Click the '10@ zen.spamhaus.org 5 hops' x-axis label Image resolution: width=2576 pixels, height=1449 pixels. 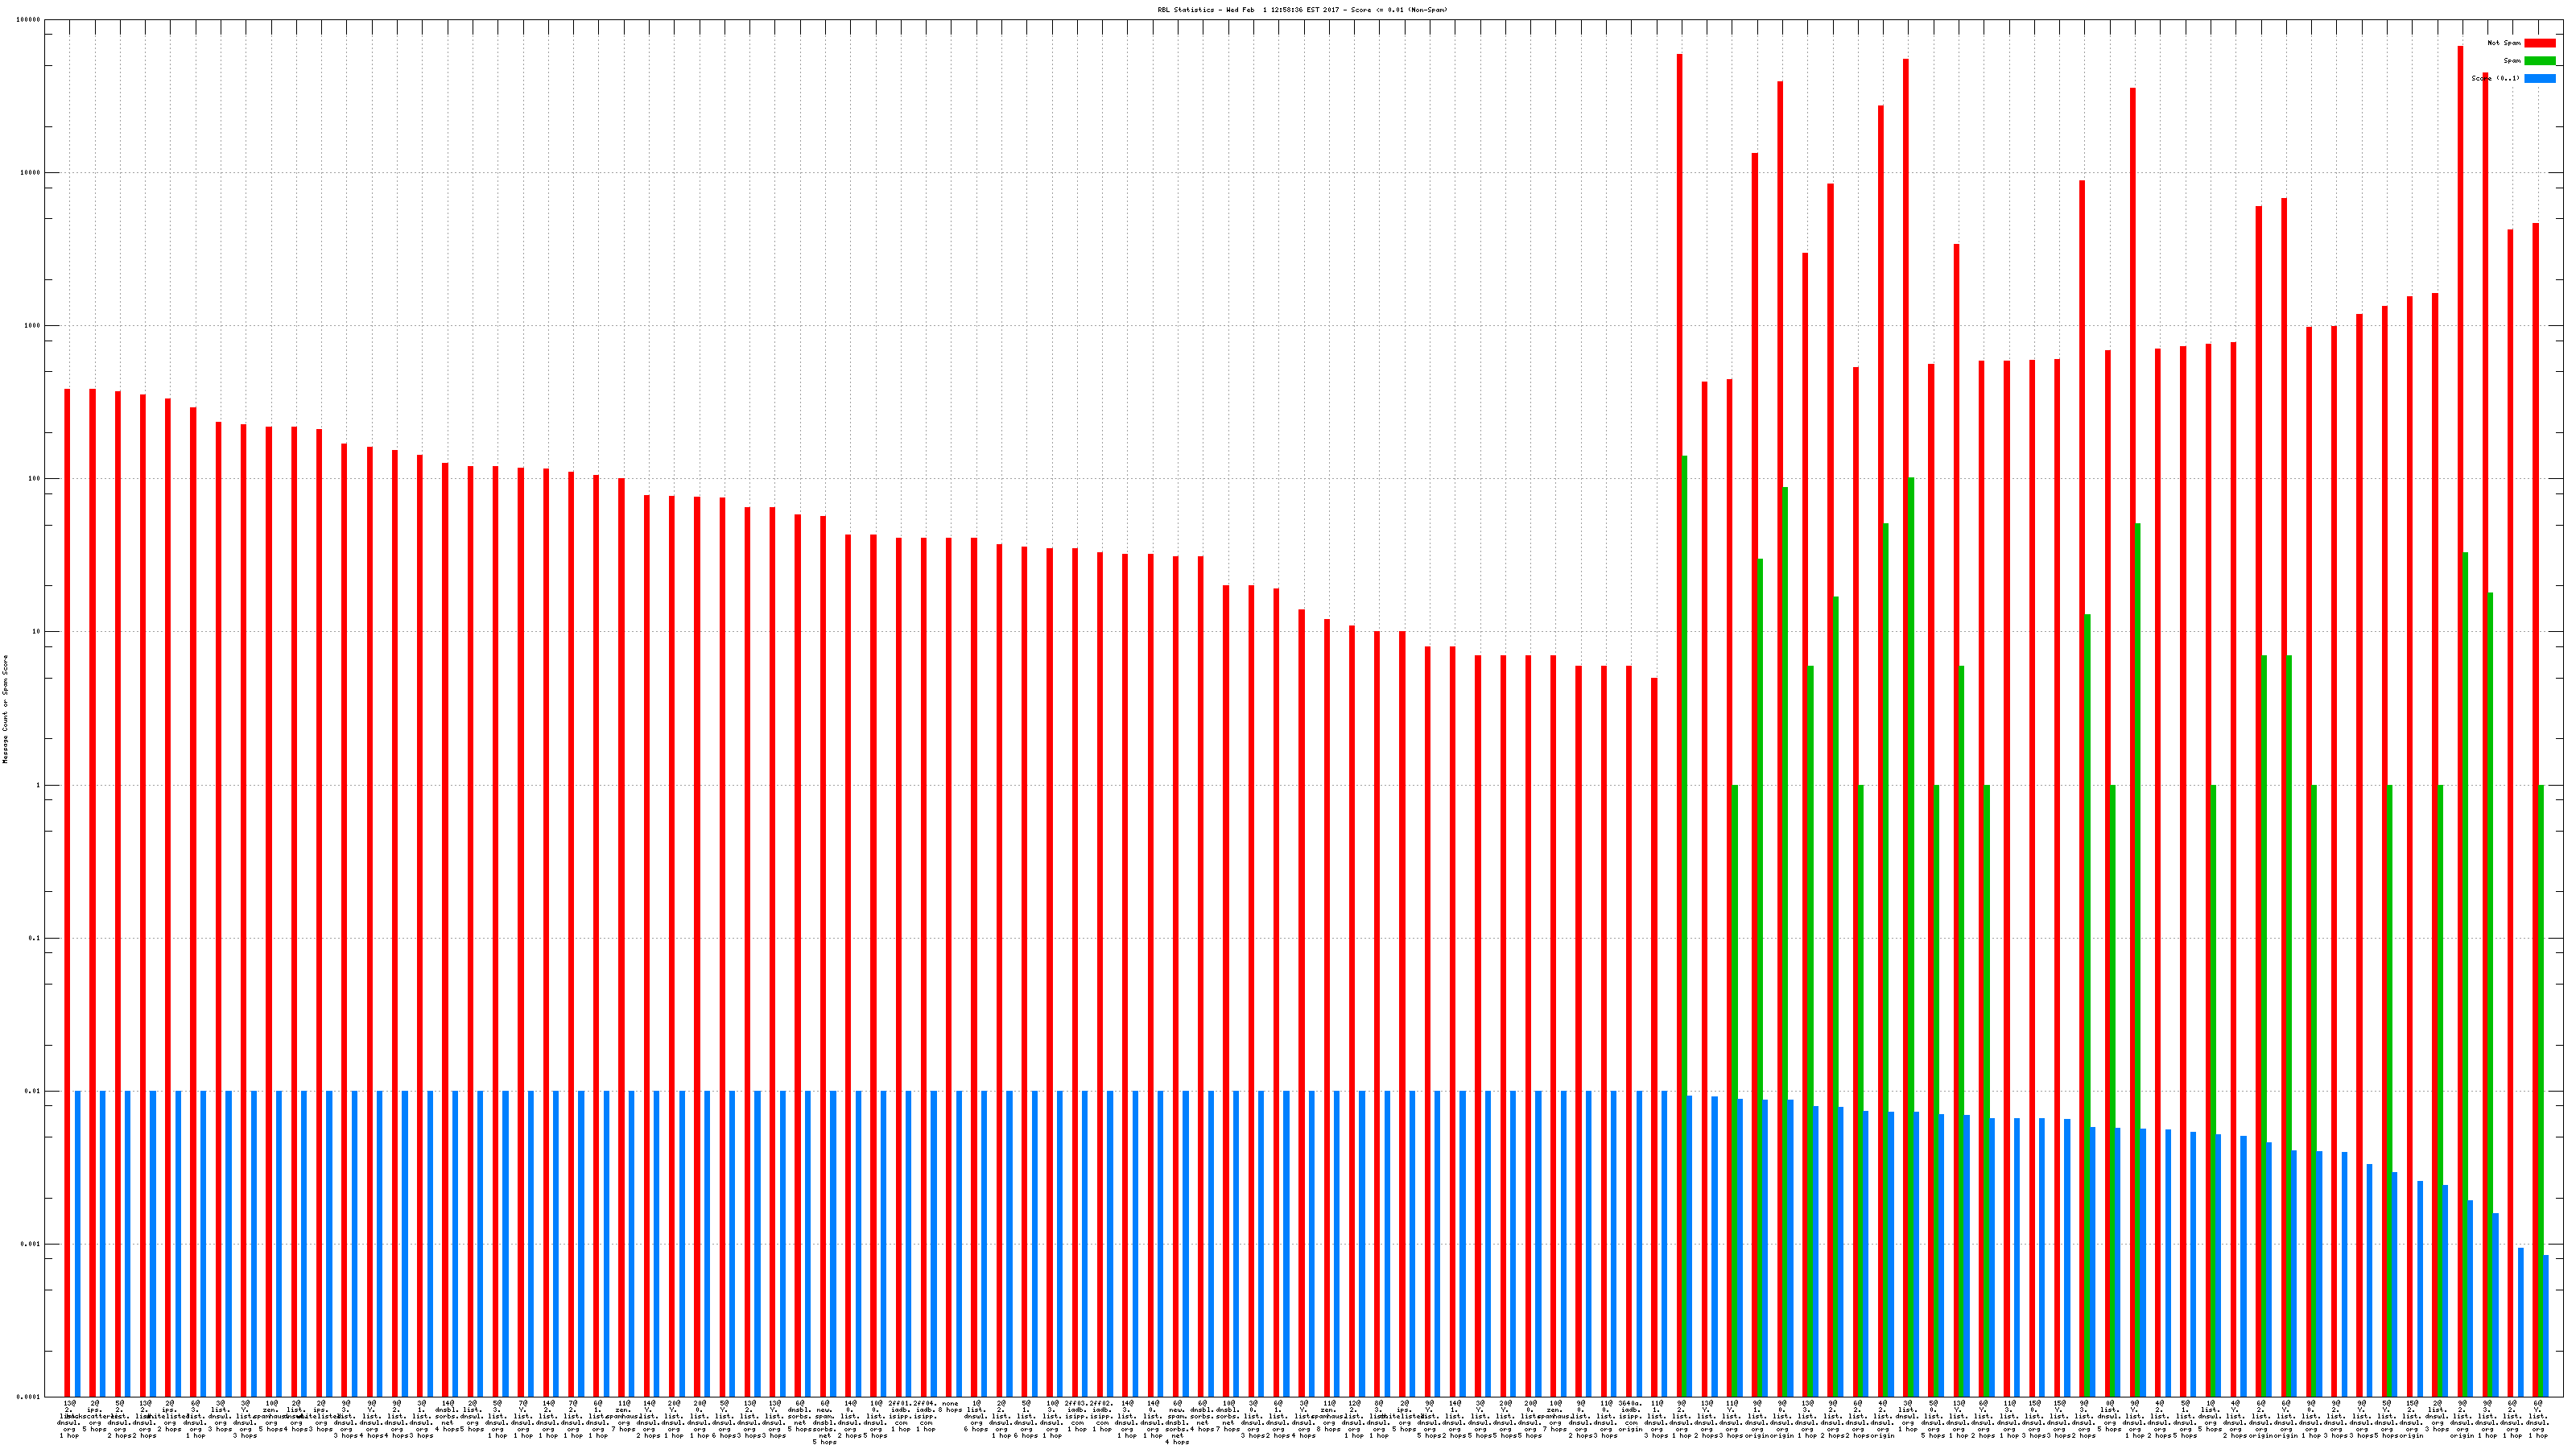[x=271, y=1416]
